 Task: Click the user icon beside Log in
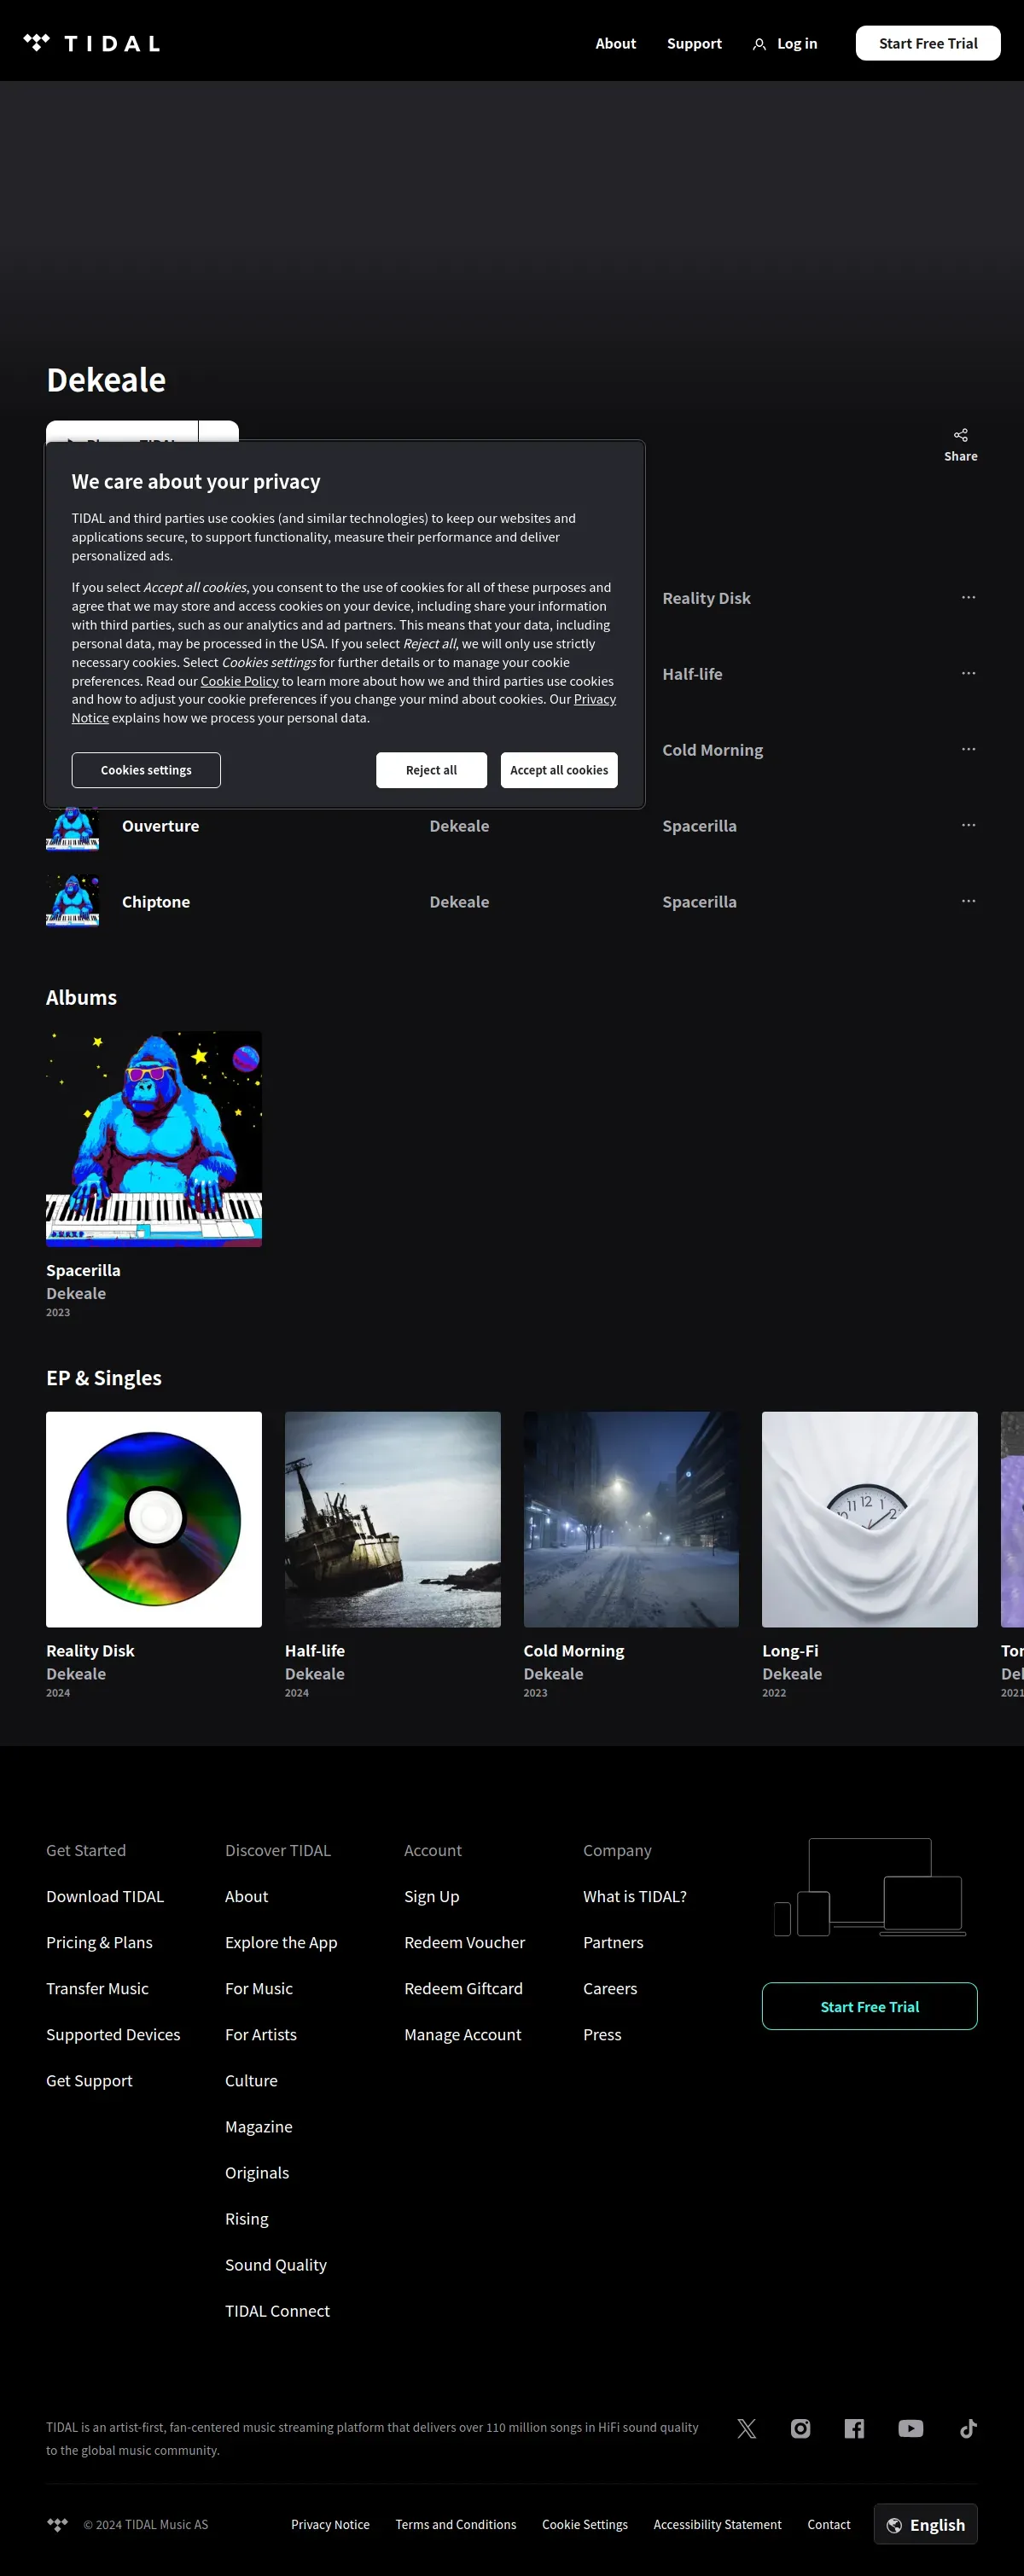[759, 44]
